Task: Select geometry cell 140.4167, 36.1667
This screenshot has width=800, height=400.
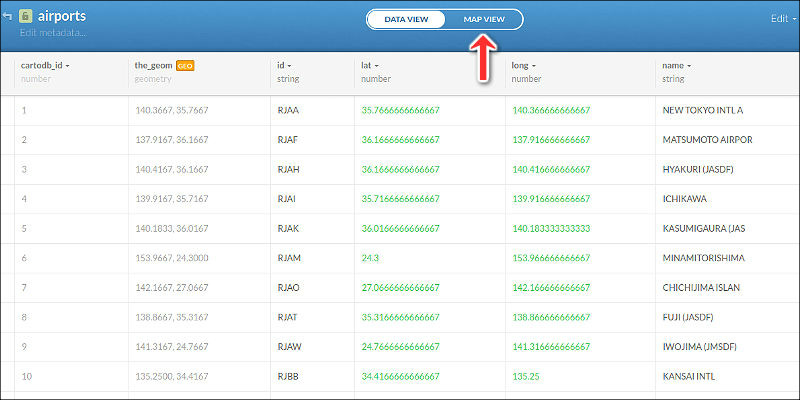Action: click(x=172, y=169)
